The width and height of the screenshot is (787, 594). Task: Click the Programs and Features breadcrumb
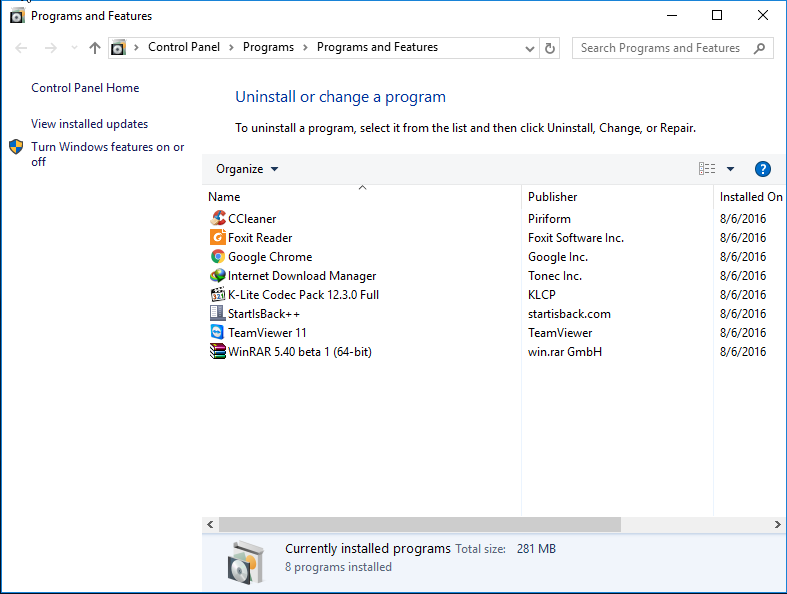(x=377, y=47)
